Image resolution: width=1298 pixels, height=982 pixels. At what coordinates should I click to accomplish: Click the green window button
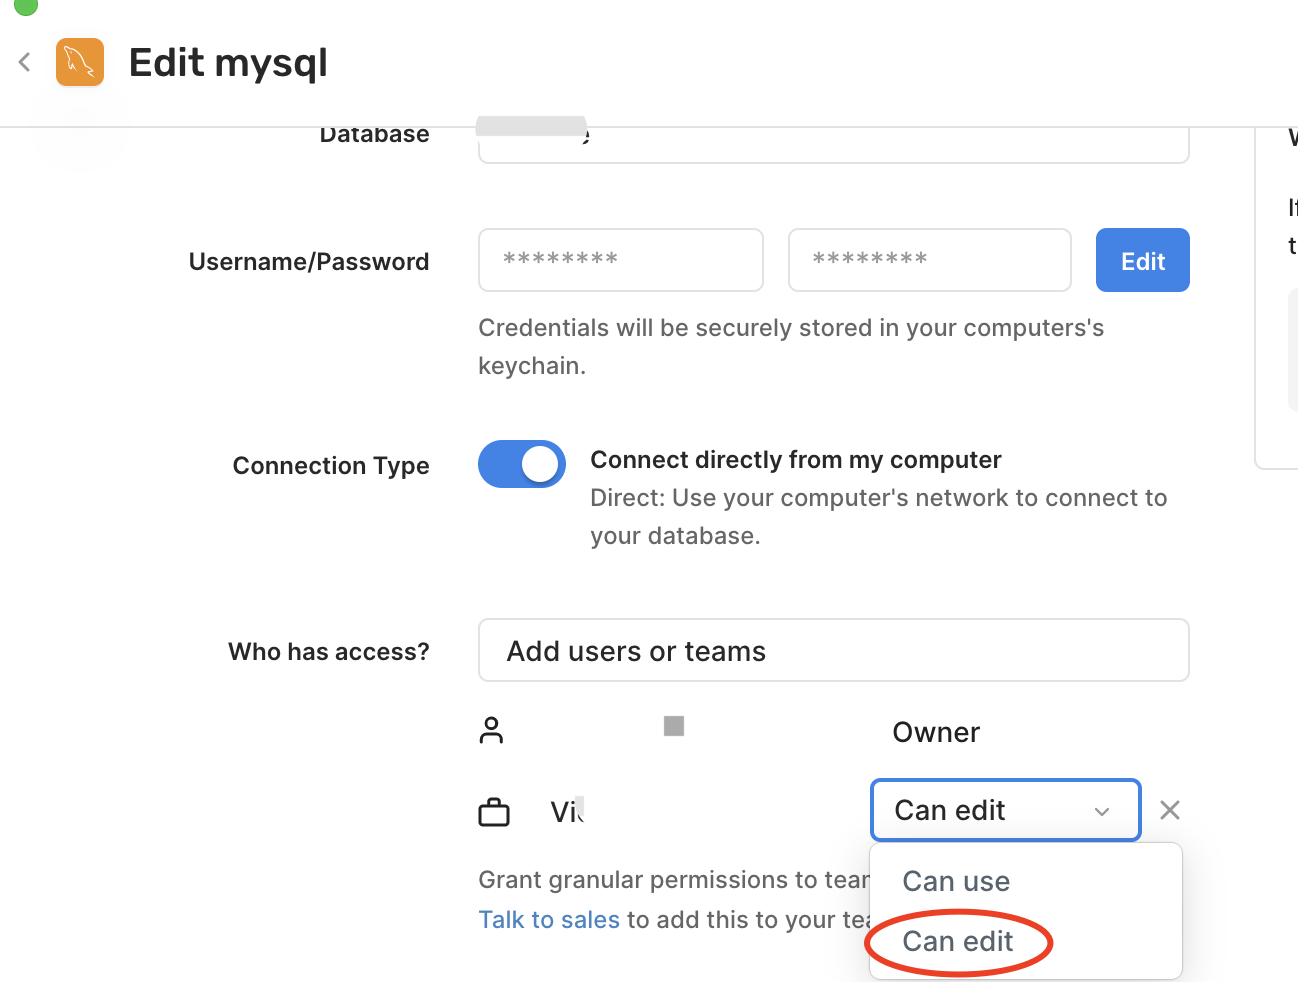pos(26,5)
